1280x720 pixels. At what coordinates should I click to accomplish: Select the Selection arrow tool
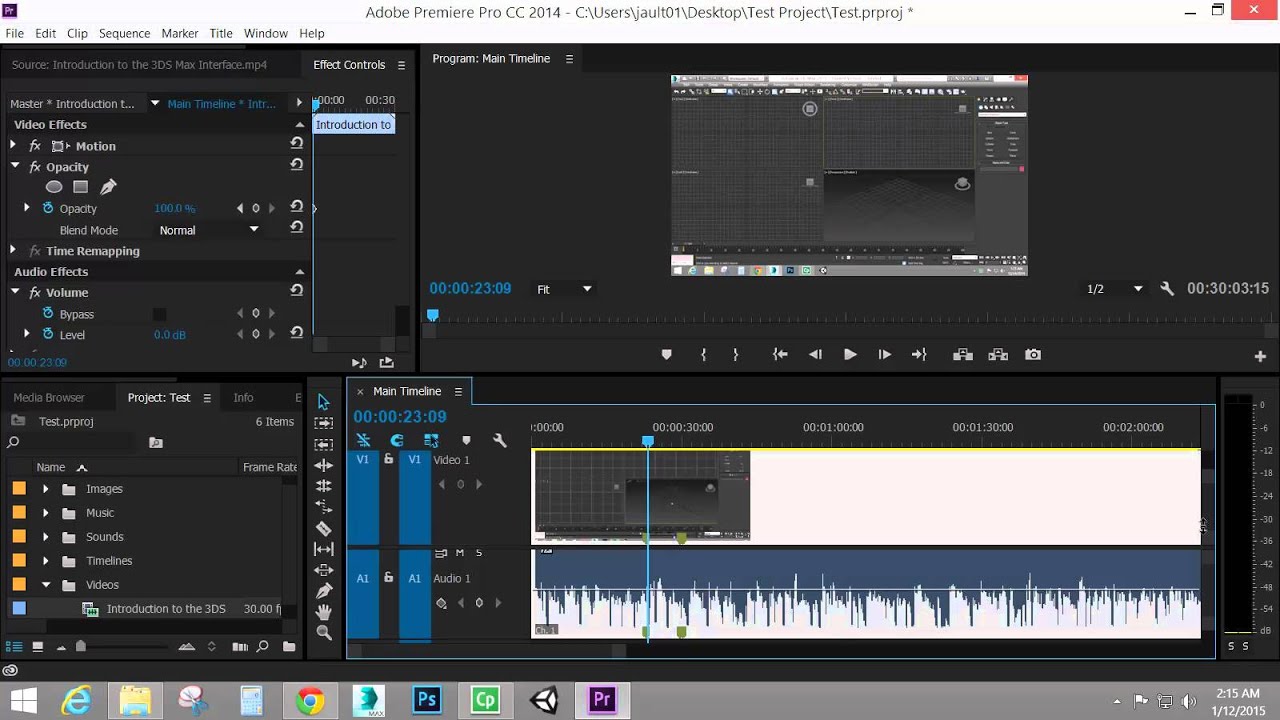(x=323, y=402)
